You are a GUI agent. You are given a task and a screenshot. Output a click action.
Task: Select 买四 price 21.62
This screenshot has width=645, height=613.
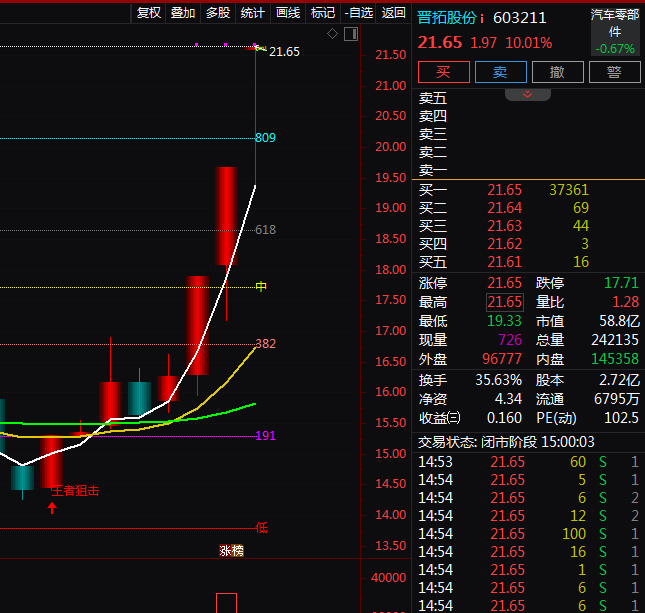pos(505,244)
